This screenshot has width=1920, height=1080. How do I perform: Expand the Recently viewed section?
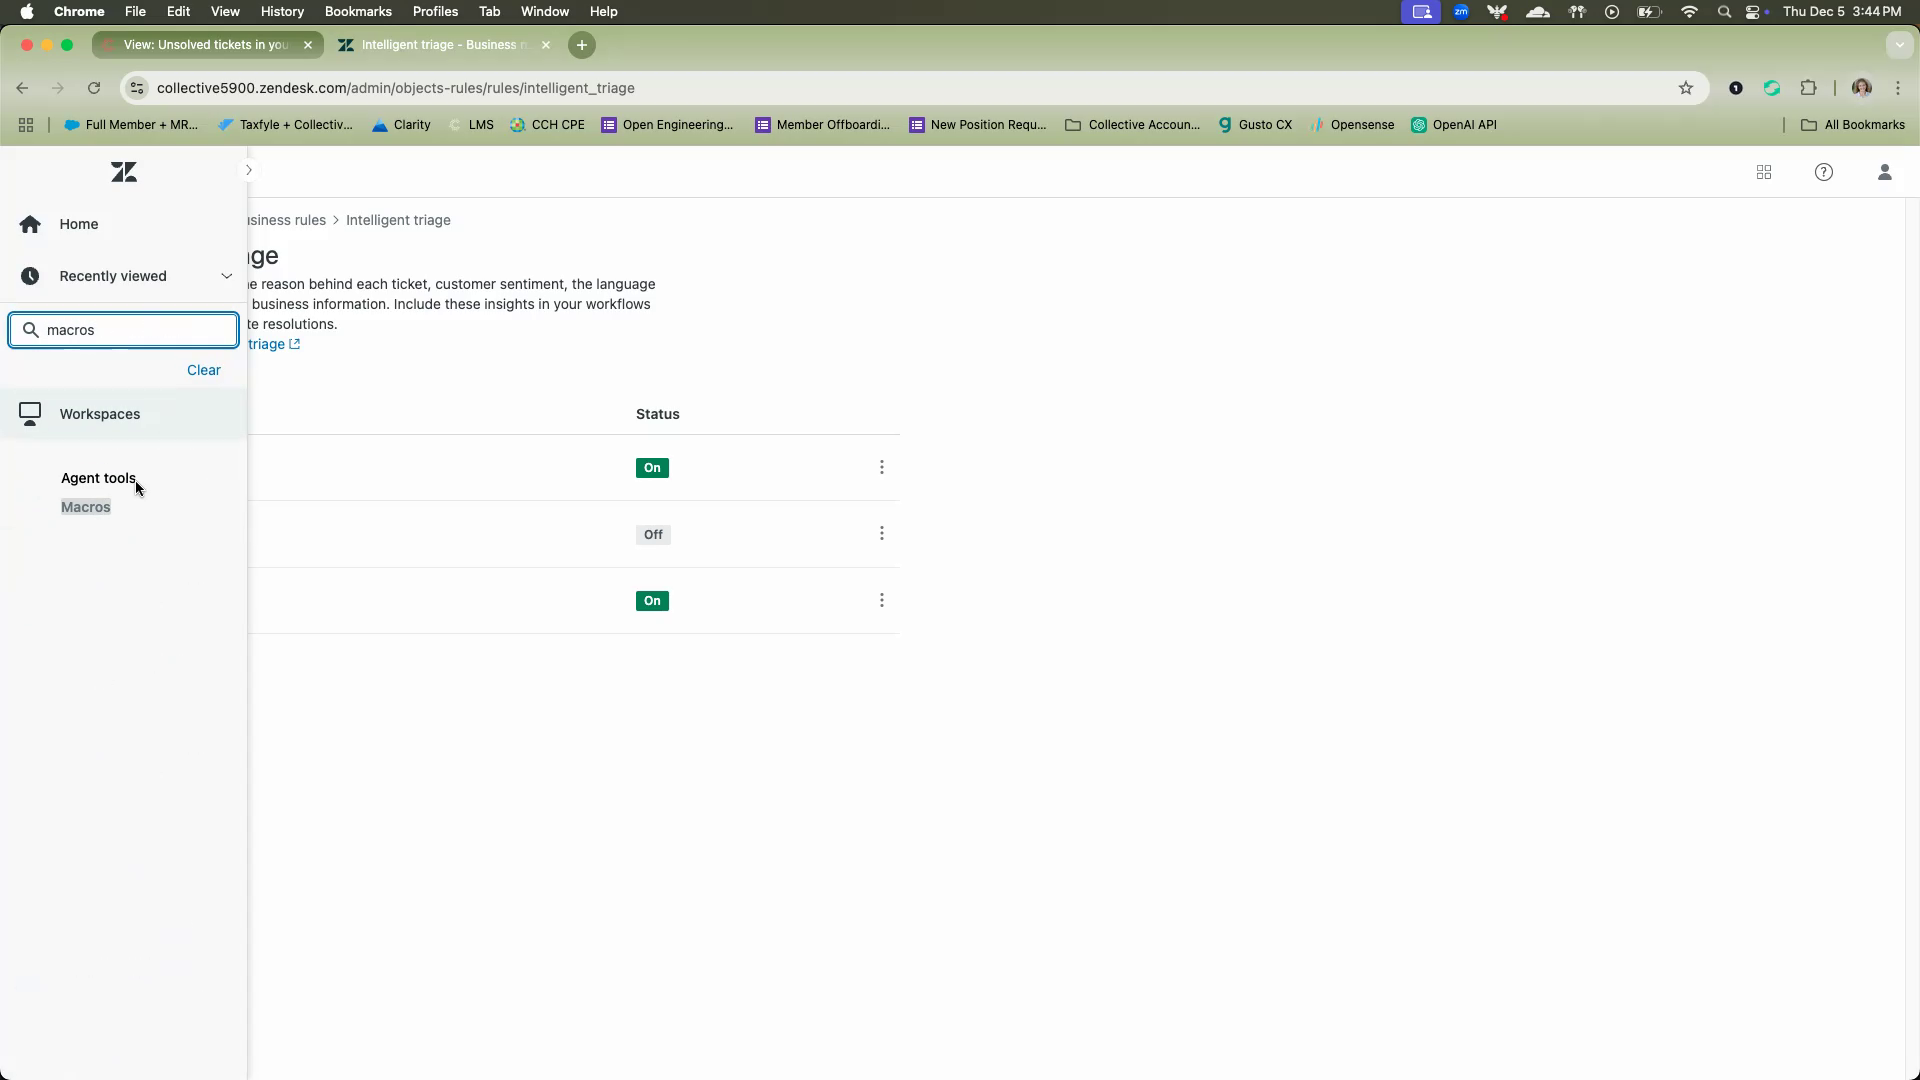pos(226,276)
